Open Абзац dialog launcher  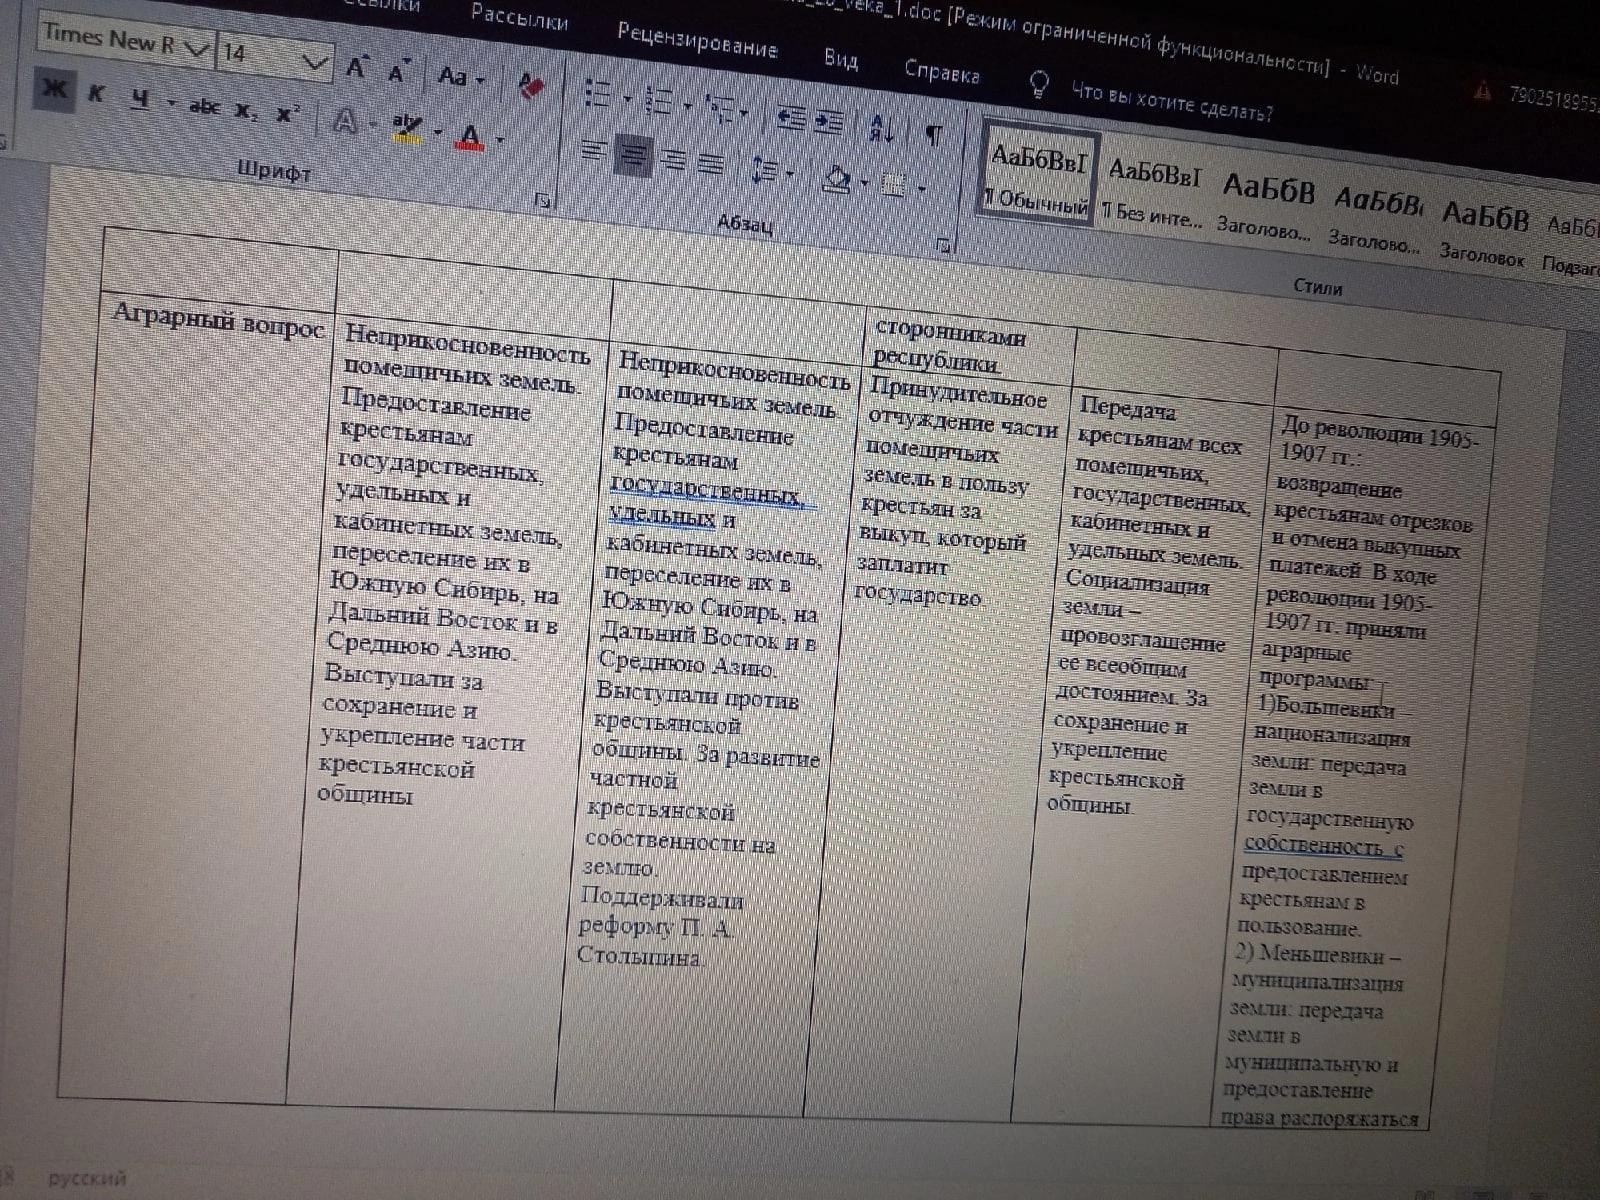click(943, 243)
